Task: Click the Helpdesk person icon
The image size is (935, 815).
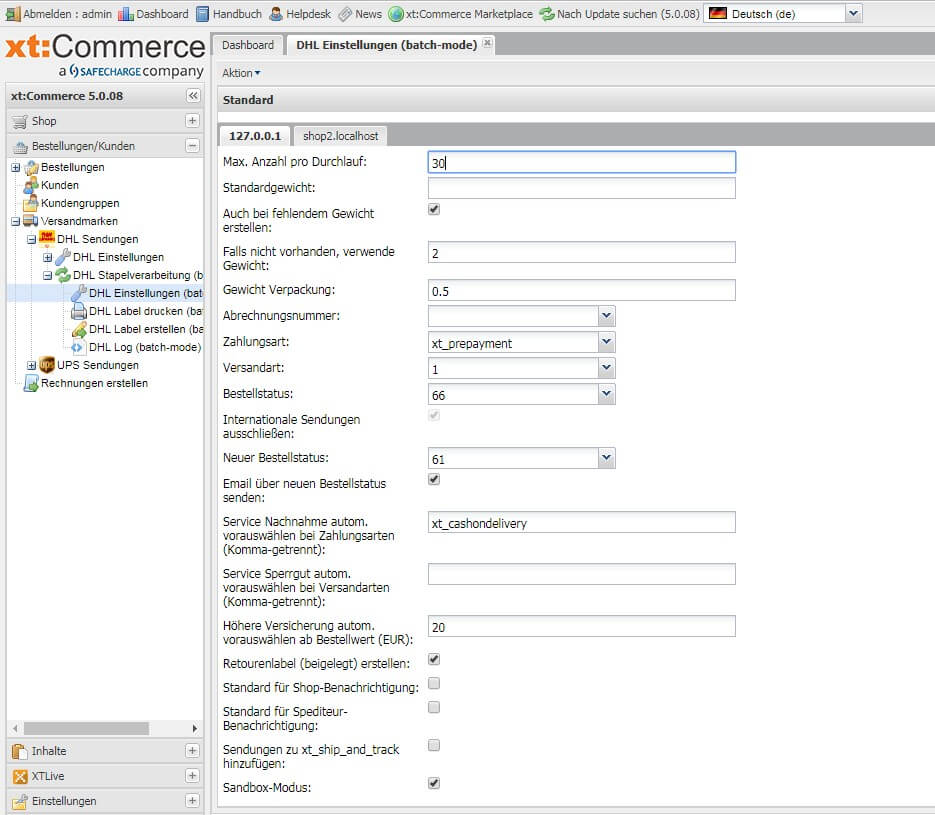Action: (275, 14)
